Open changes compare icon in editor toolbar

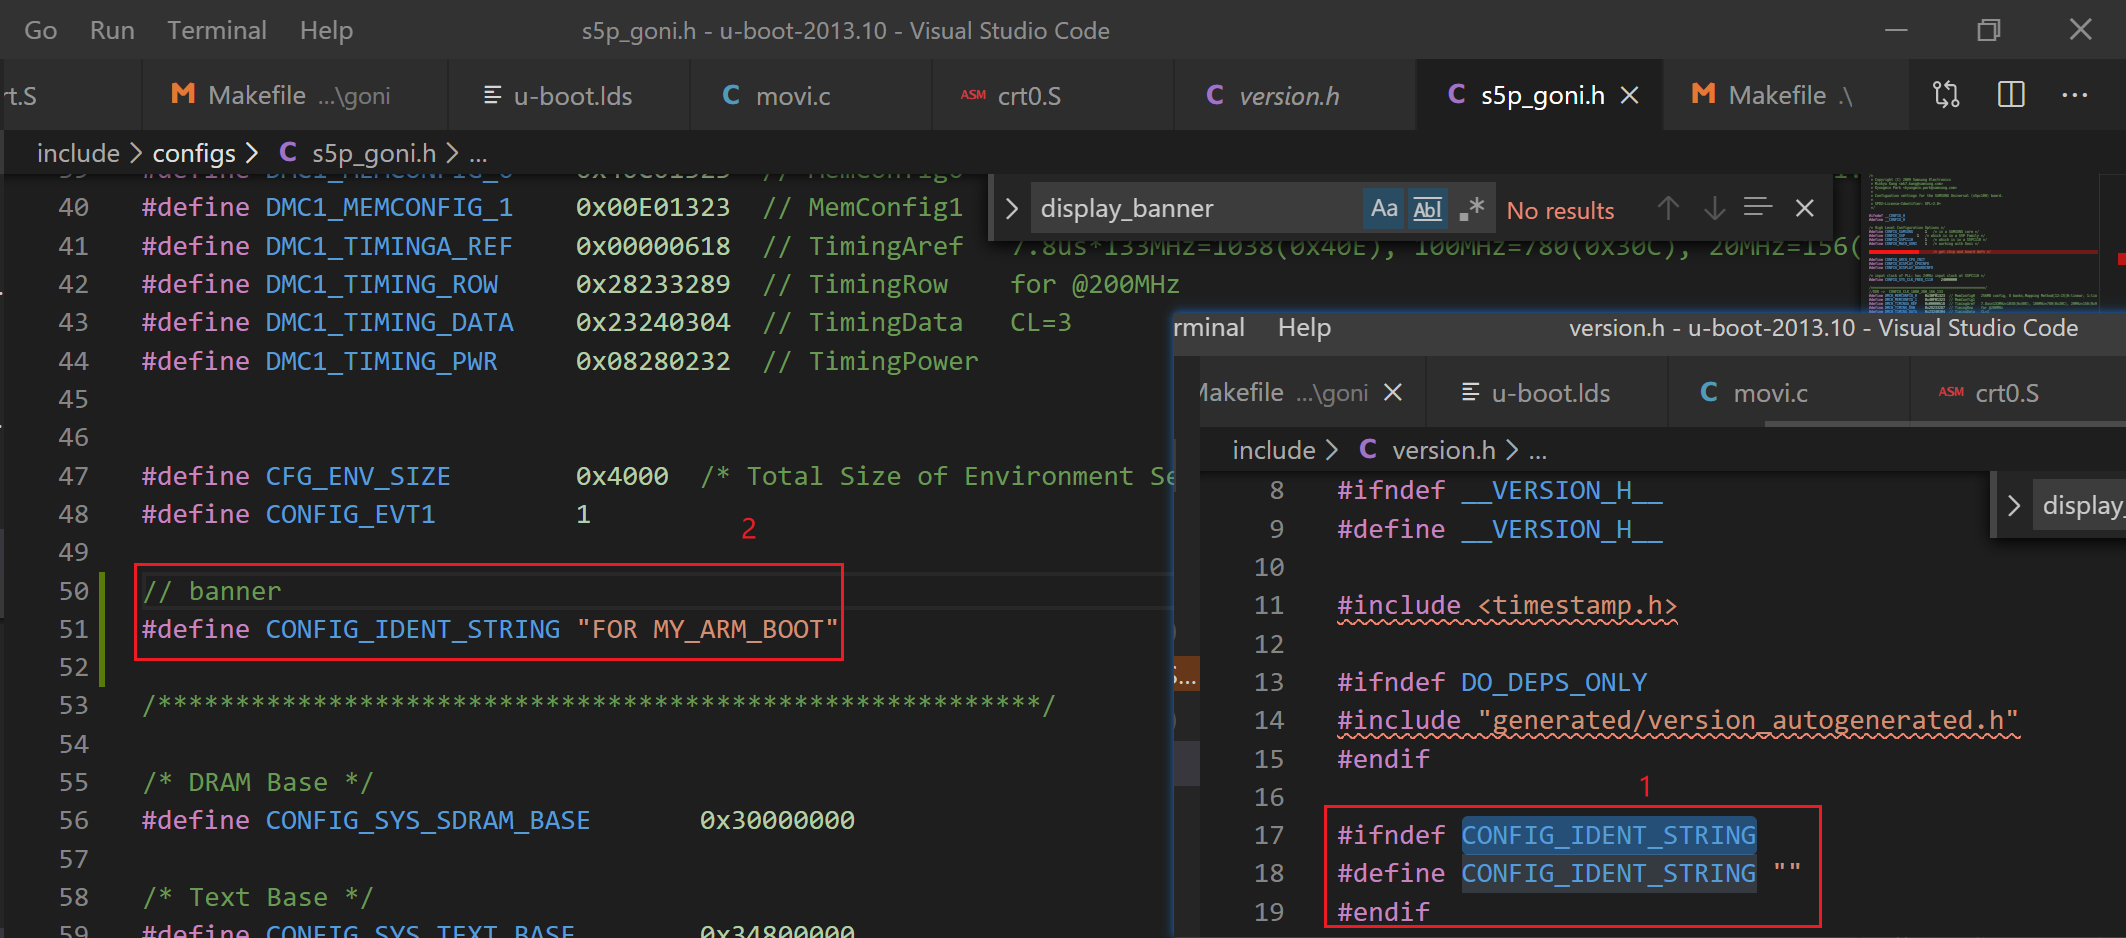(x=1946, y=95)
